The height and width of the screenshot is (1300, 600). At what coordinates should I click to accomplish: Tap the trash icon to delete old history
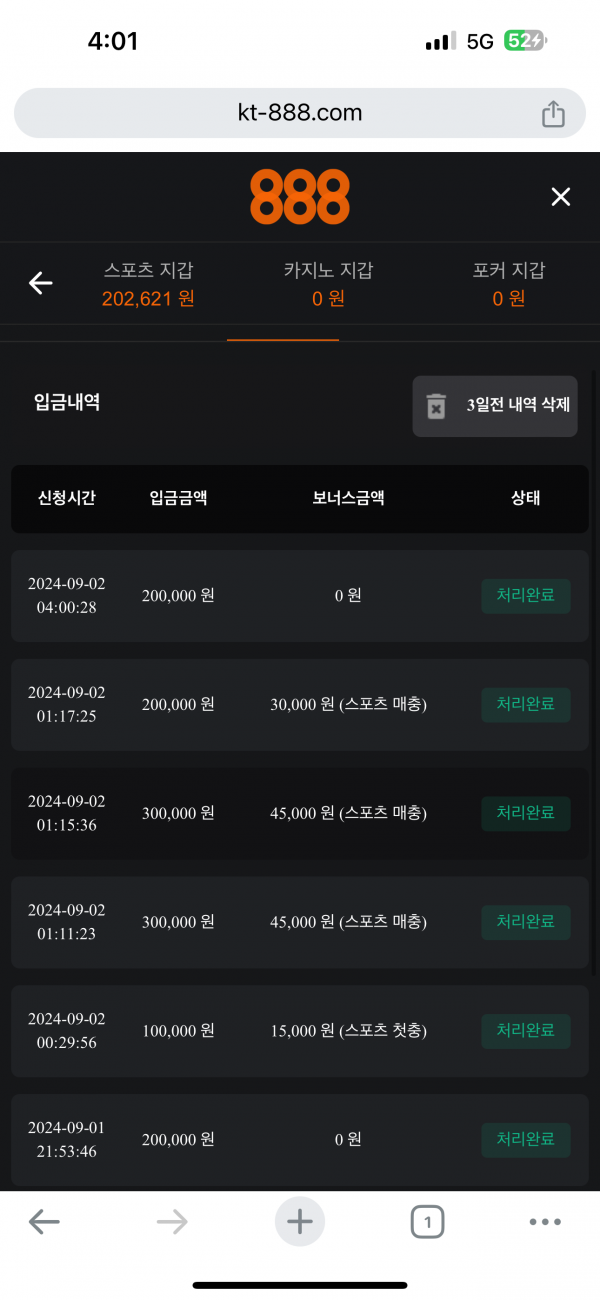click(437, 406)
